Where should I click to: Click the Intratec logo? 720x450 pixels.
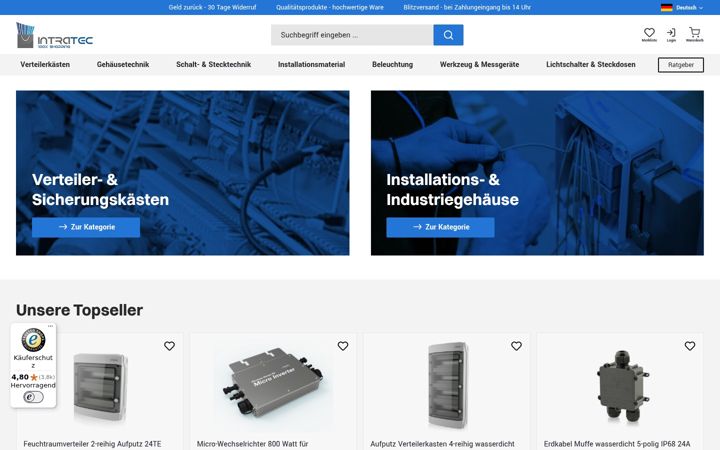[x=55, y=35]
